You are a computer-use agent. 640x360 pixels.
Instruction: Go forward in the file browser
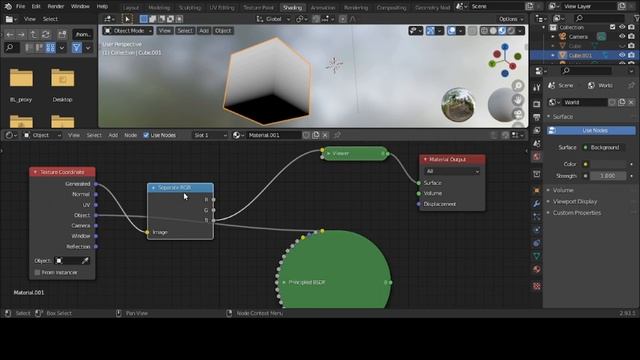tap(21, 35)
